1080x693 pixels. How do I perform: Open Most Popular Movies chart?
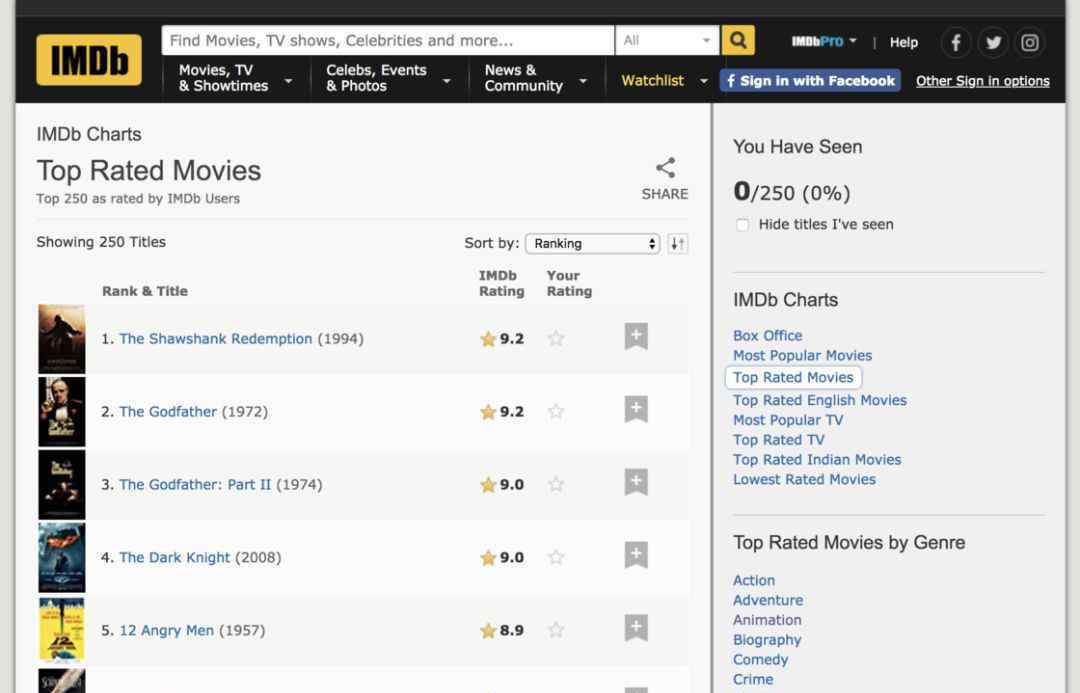pyautogui.click(x=802, y=355)
